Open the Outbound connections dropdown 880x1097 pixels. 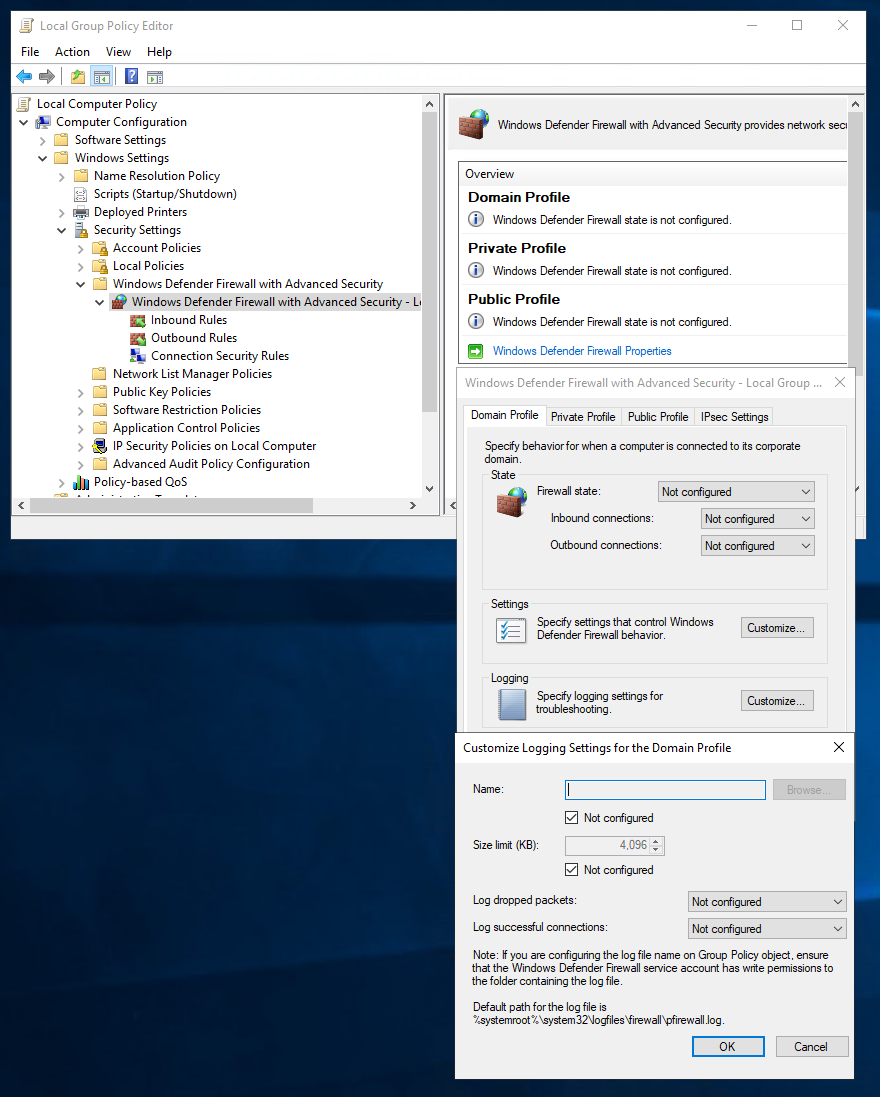[758, 546]
